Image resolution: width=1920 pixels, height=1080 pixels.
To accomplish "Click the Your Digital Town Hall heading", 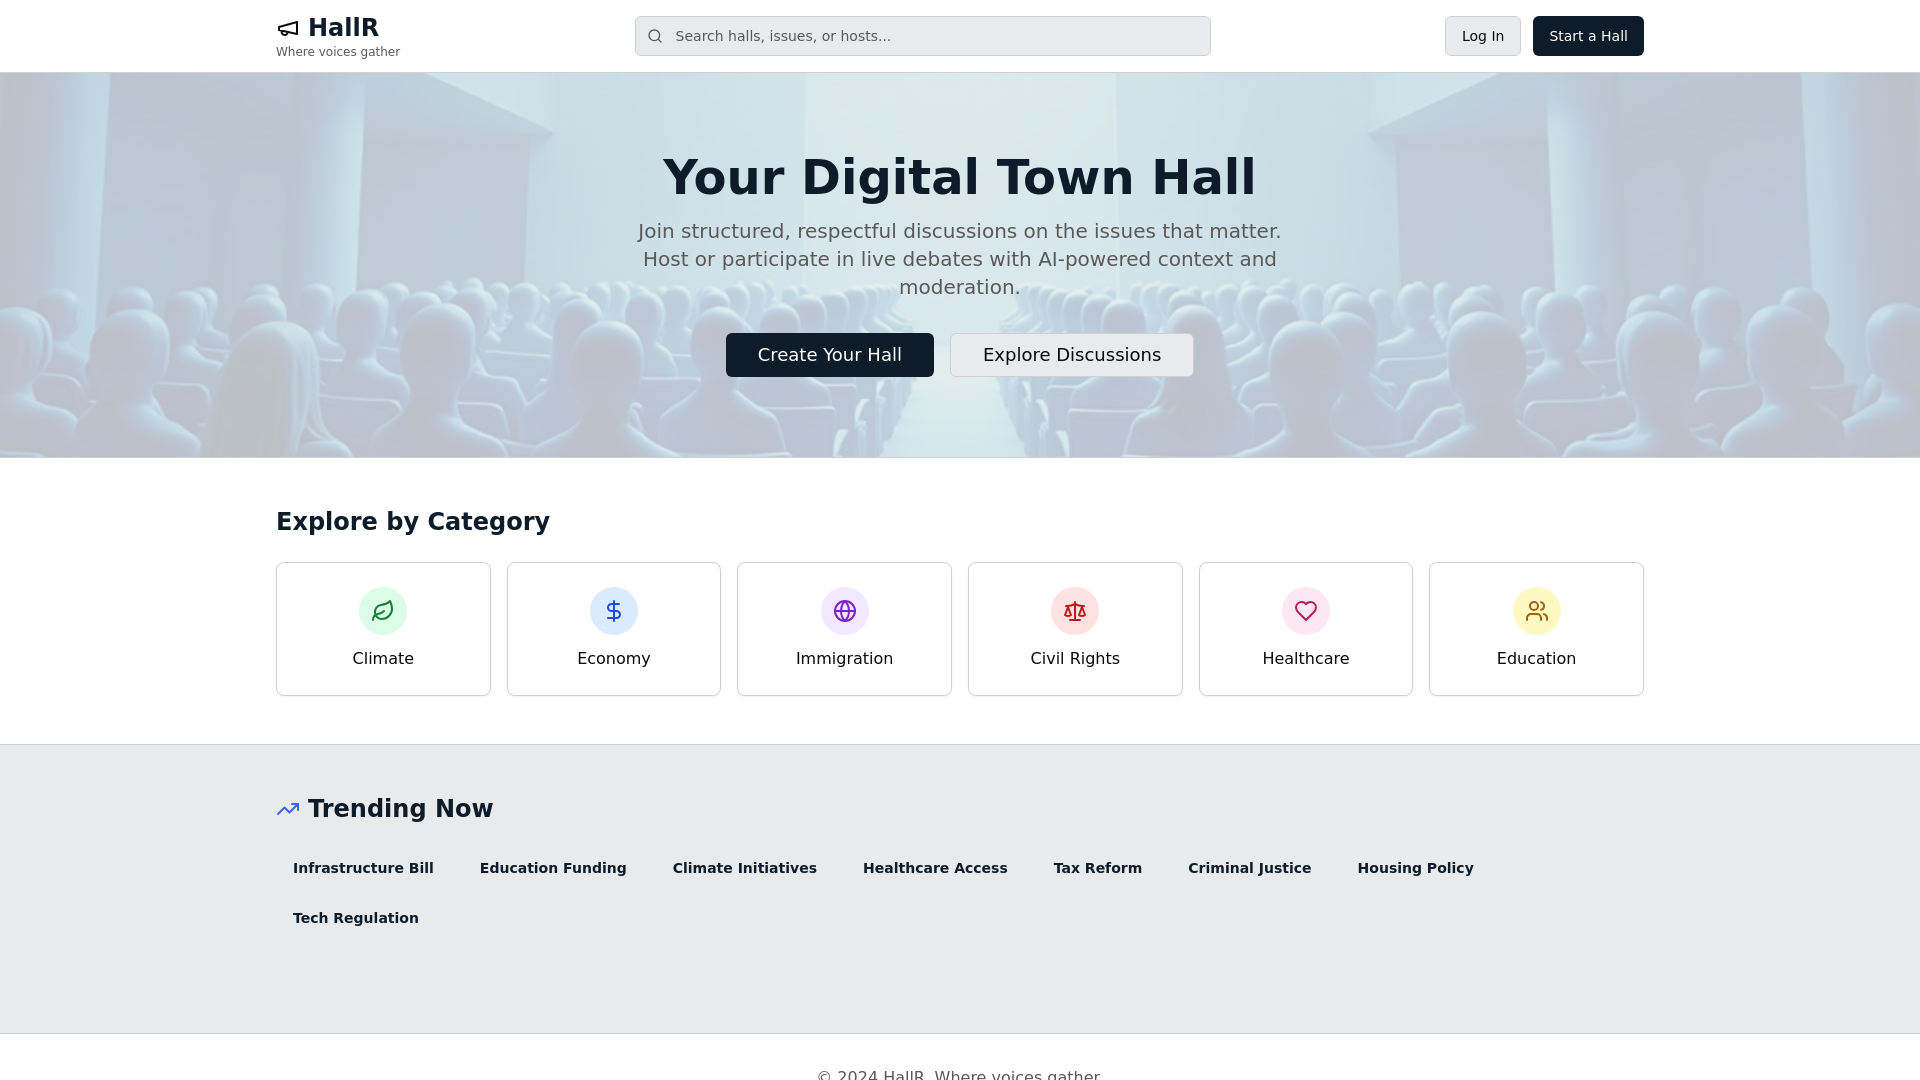I will point(960,177).
